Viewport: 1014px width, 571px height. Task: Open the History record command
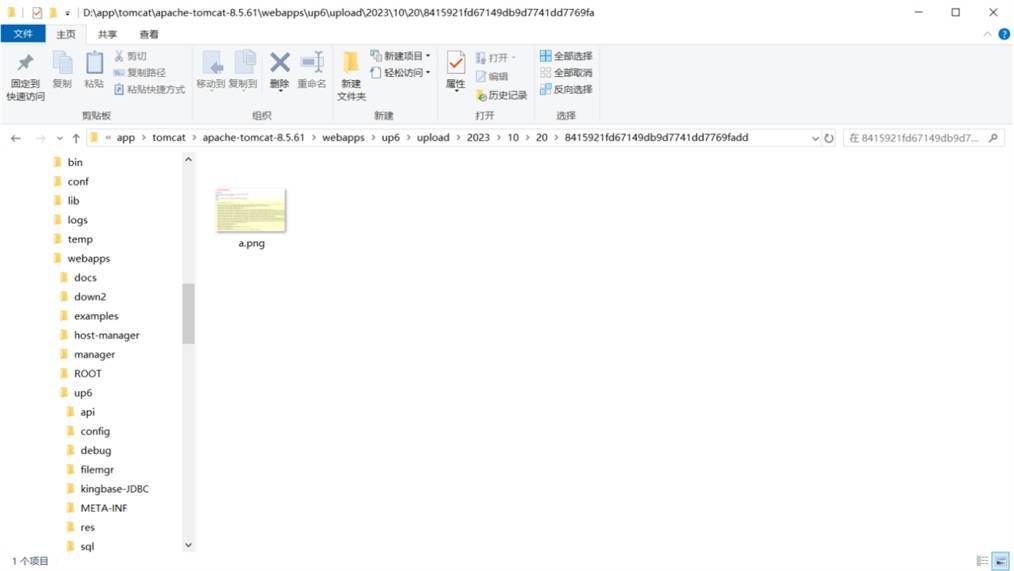pos(501,95)
